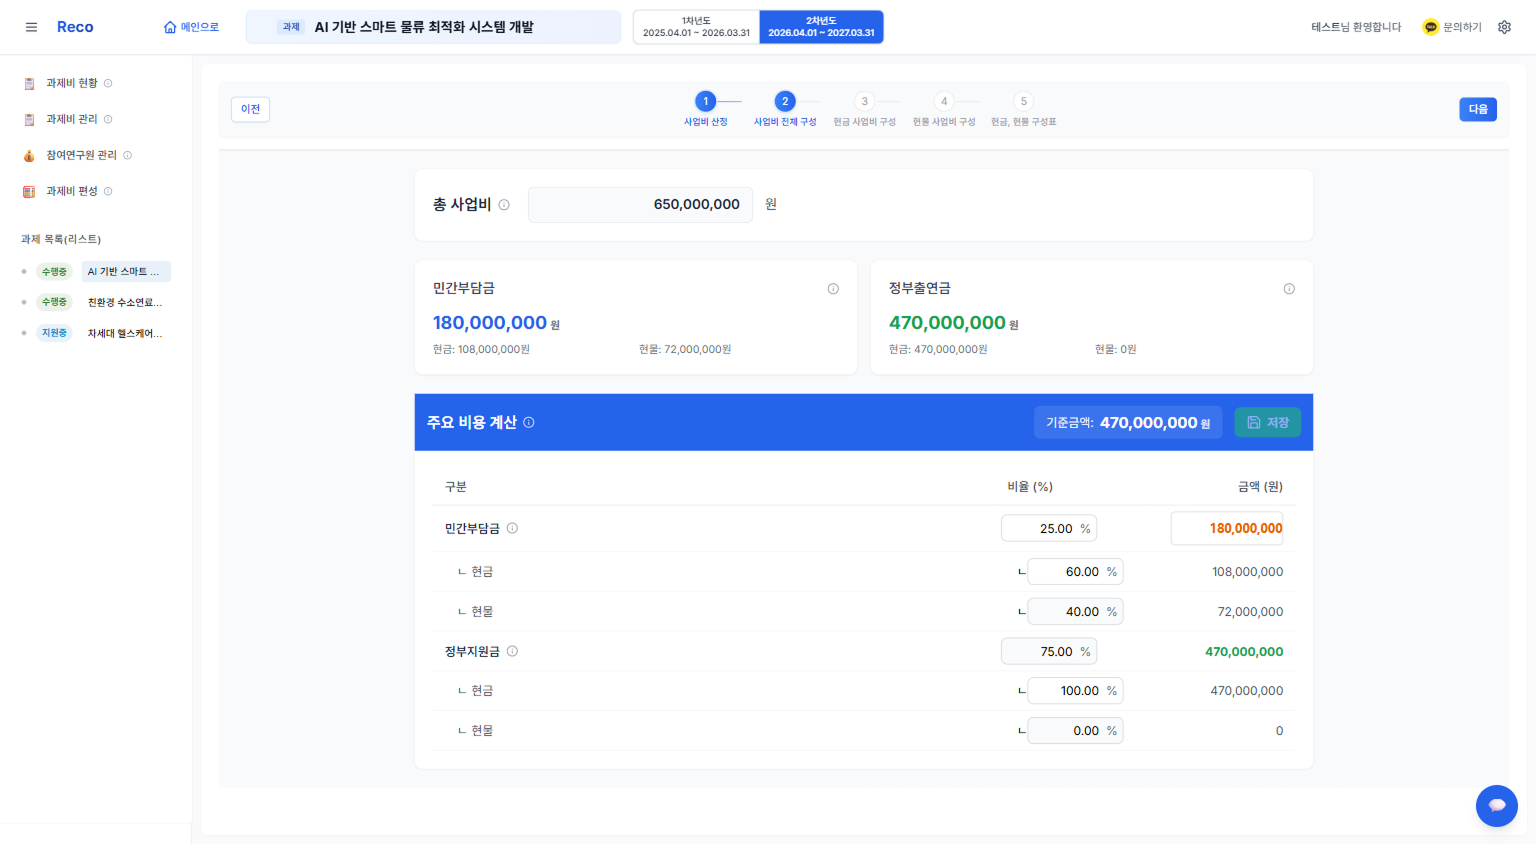1536x844 pixels.
Task: Open 과제비 현황 in sidebar
Action: click(72, 83)
